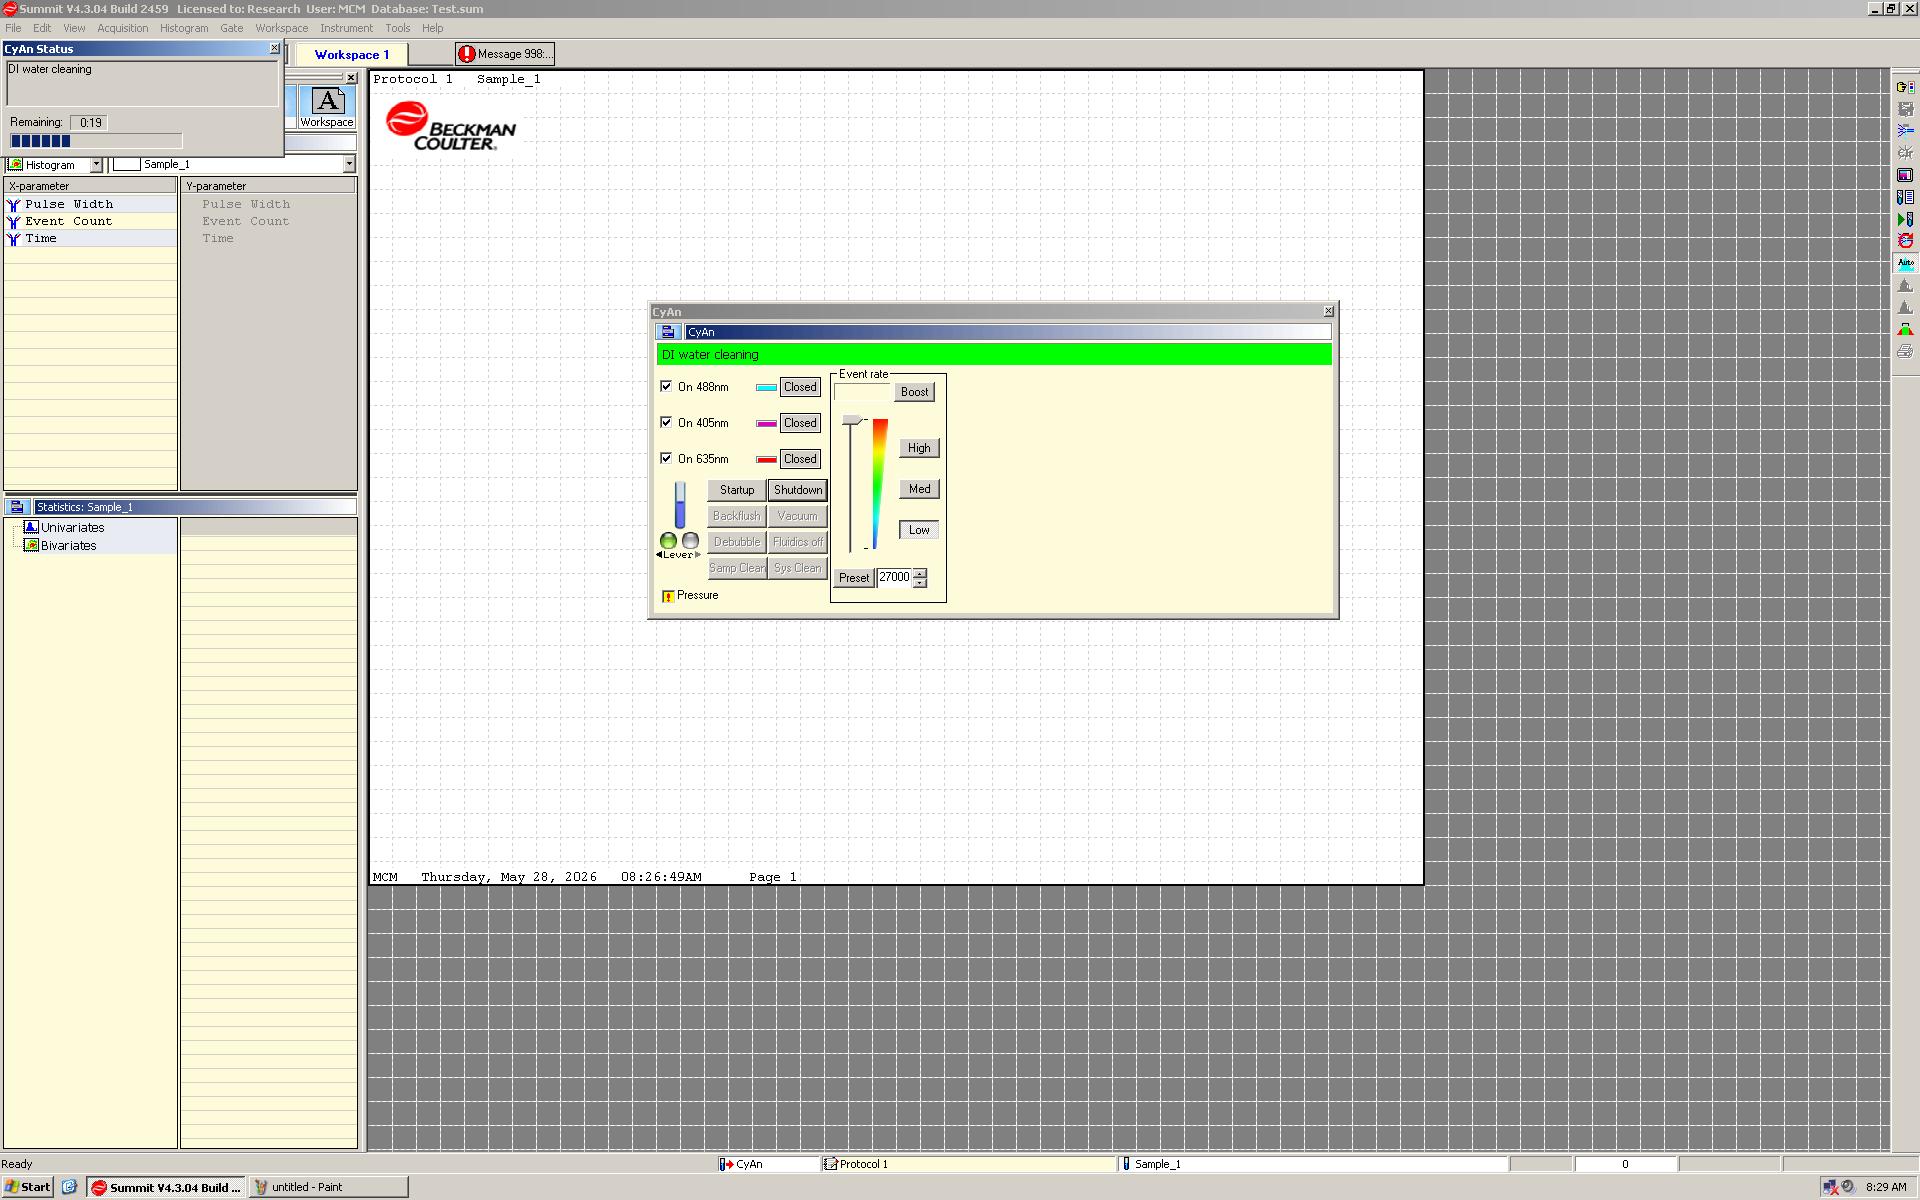
Task: Open the Histogram menu
Action: [184, 28]
